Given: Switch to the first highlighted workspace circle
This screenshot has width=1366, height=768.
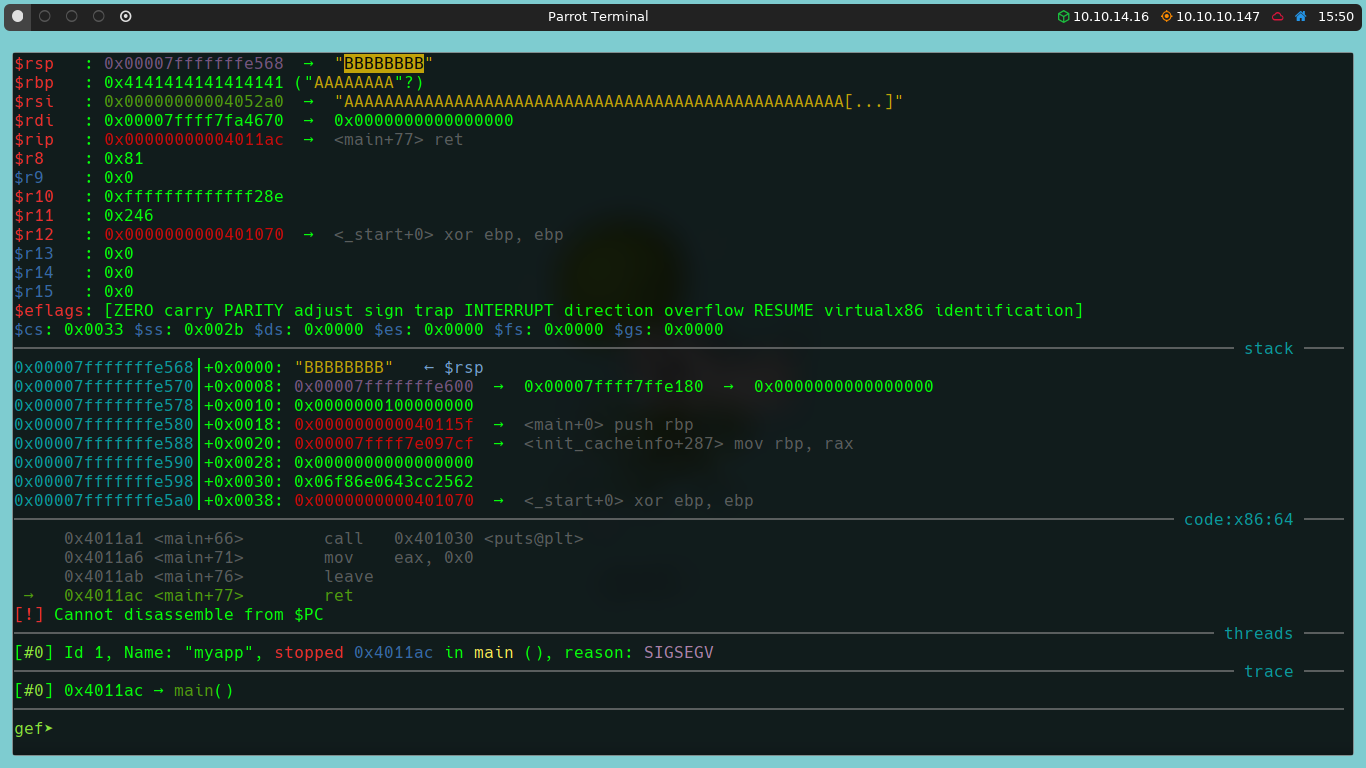Looking at the screenshot, I should pyautogui.click(x=18, y=16).
